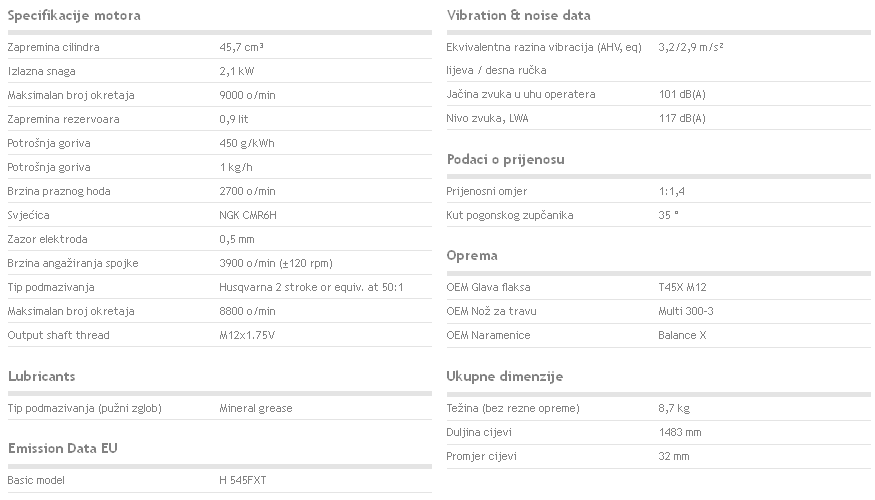Viewport: 875px width, 500px height.
Task: Select the M12x1.75V output shaft thread value
Action: (x=247, y=335)
